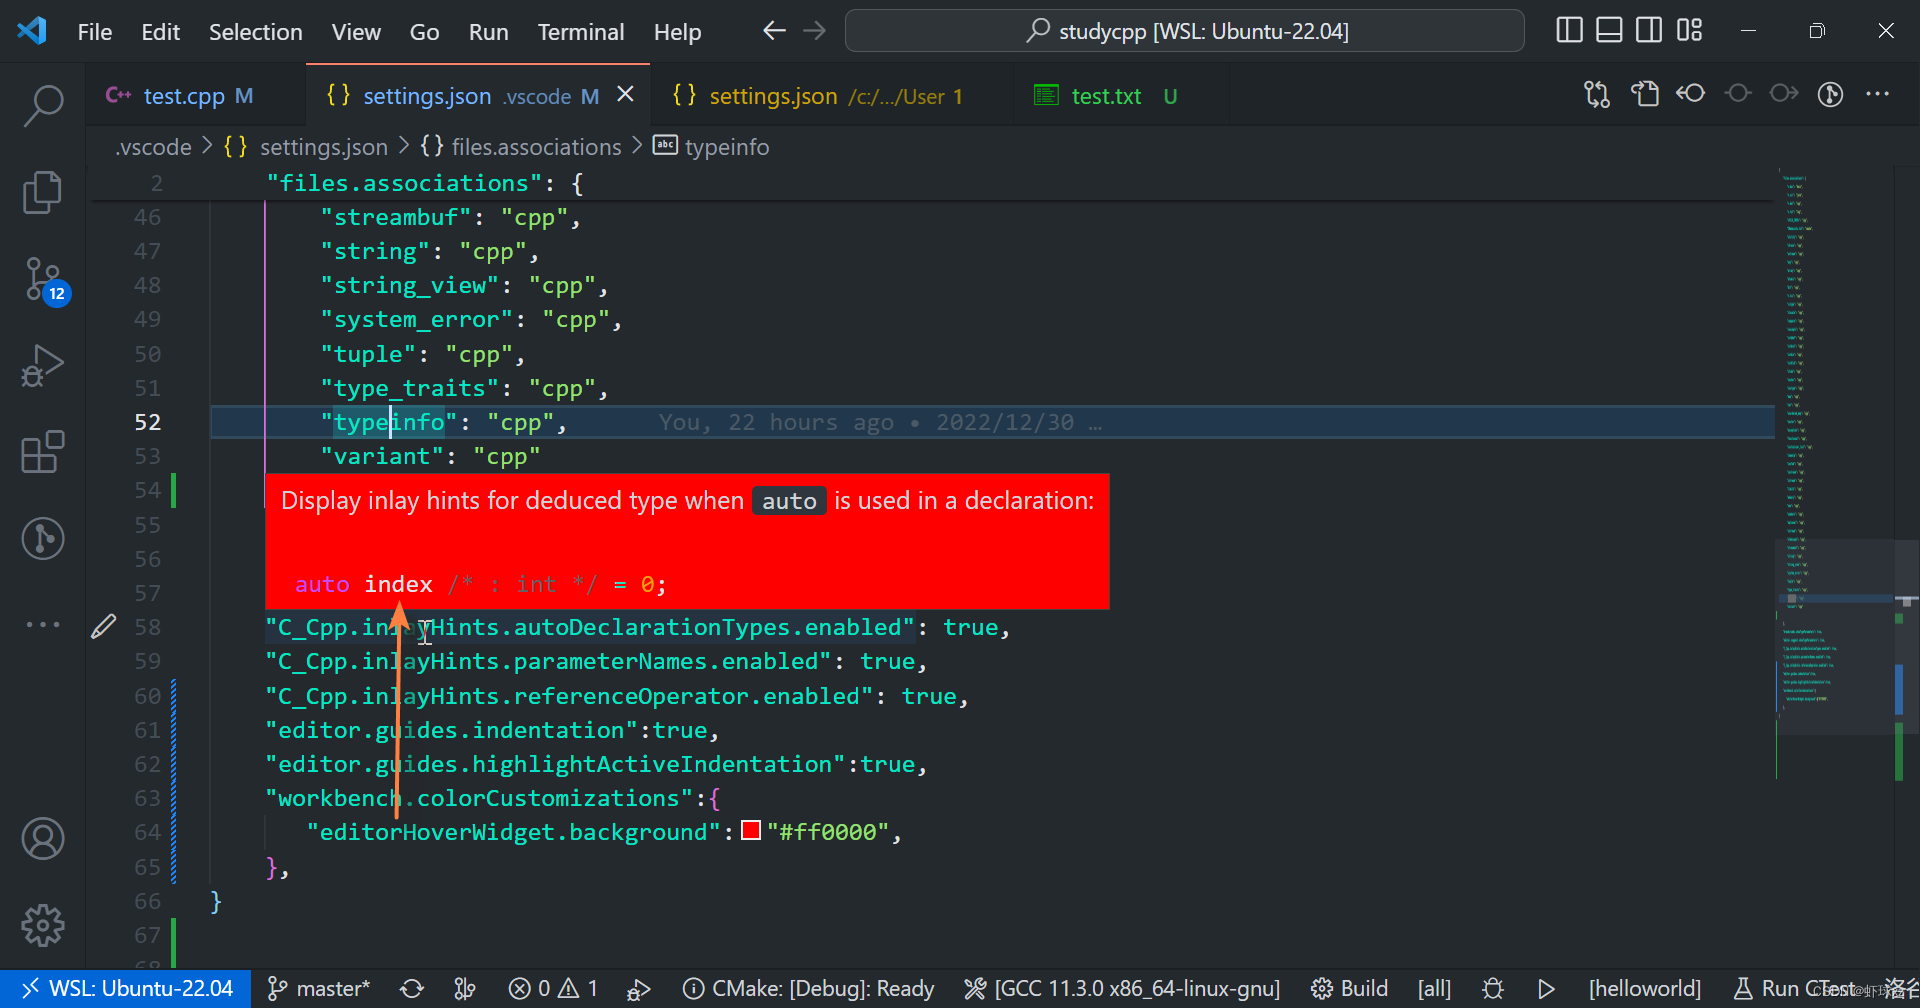Viewport: 1920px width, 1008px height.
Task: Show additional views ellipsis in activity bar
Action: [x=43, y=624]
